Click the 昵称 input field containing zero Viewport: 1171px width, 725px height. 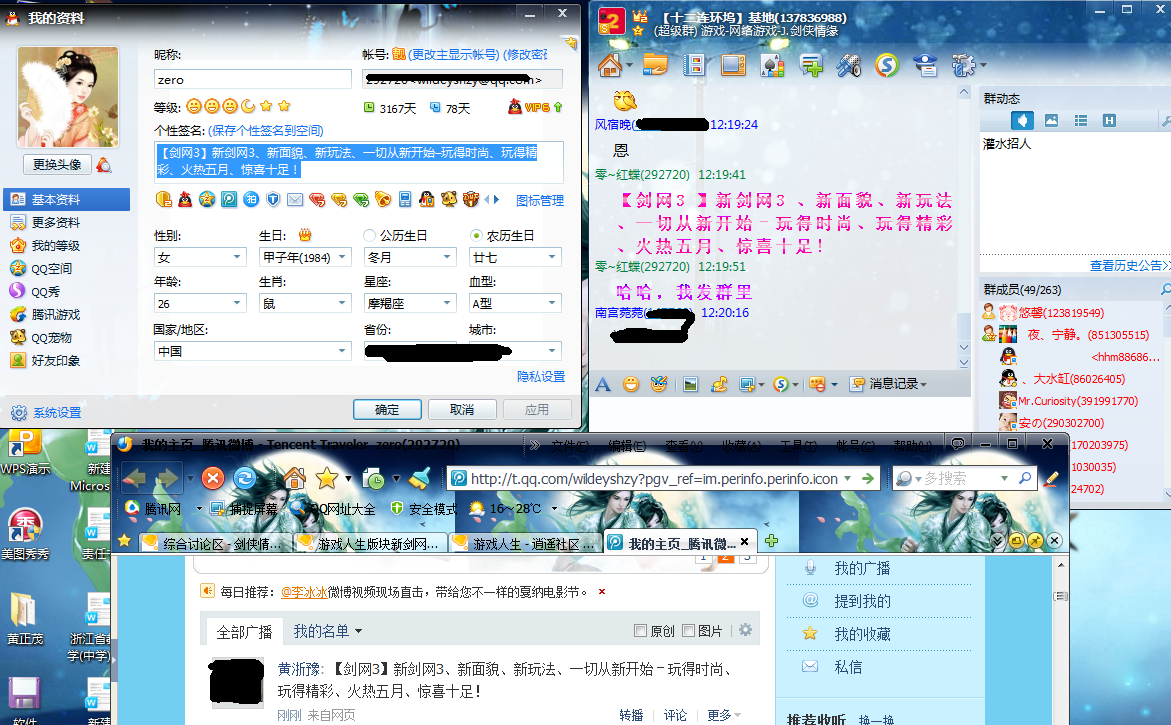click(252, 79)
